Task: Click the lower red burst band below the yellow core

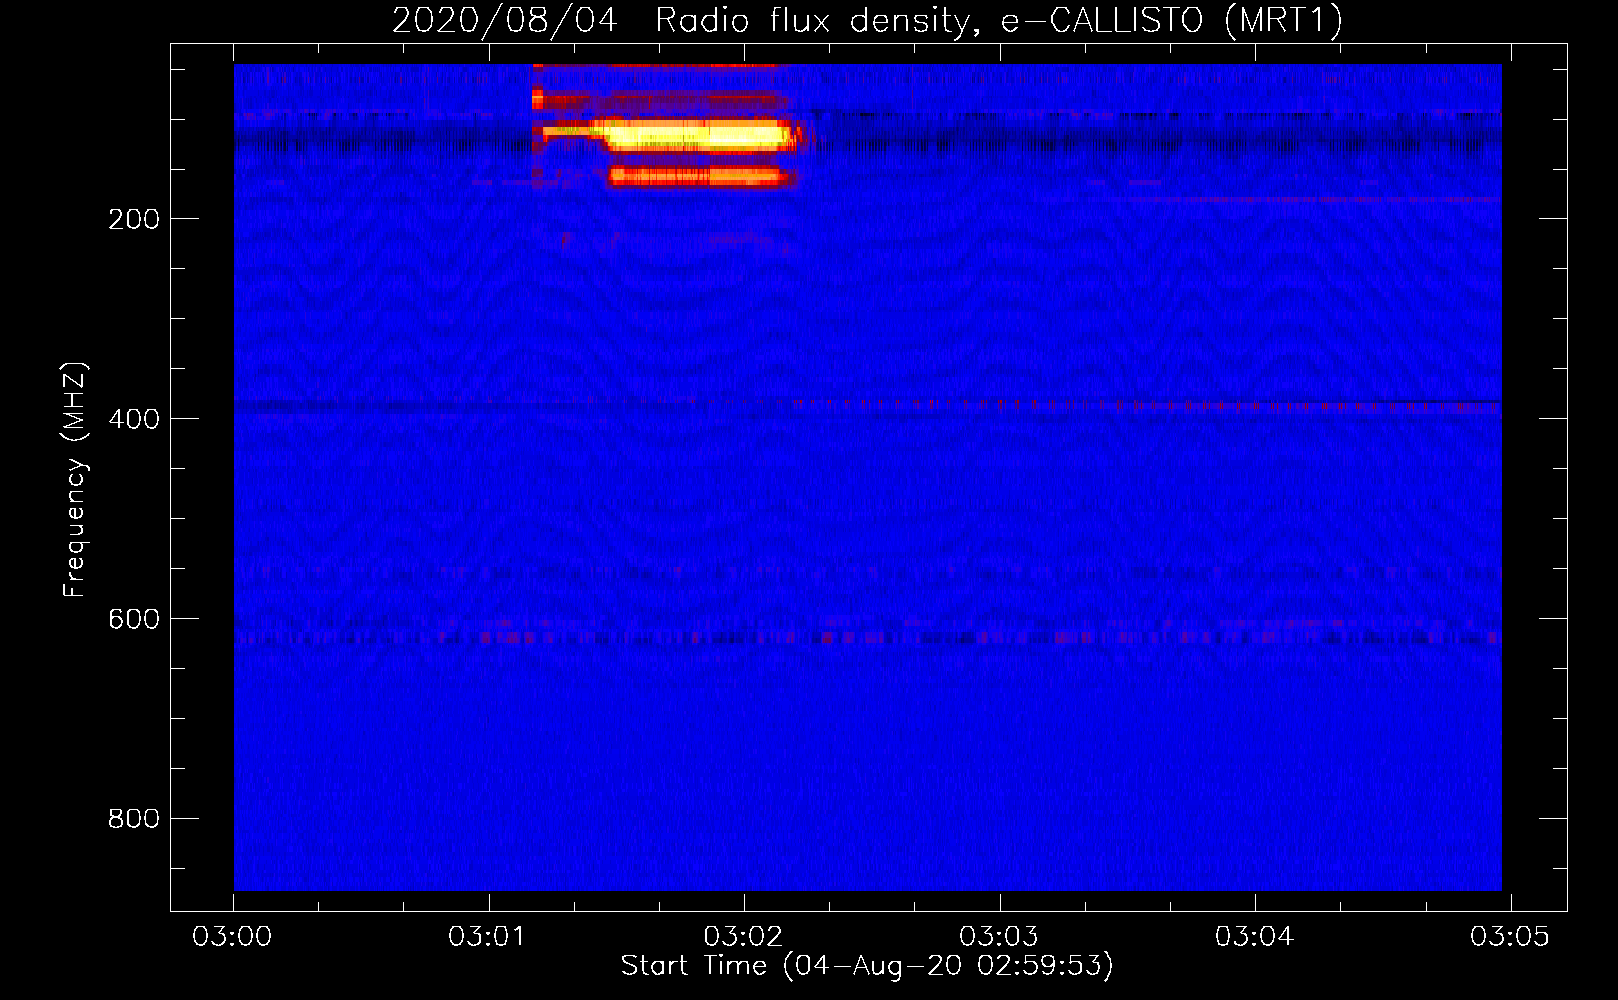Action: 700,177
